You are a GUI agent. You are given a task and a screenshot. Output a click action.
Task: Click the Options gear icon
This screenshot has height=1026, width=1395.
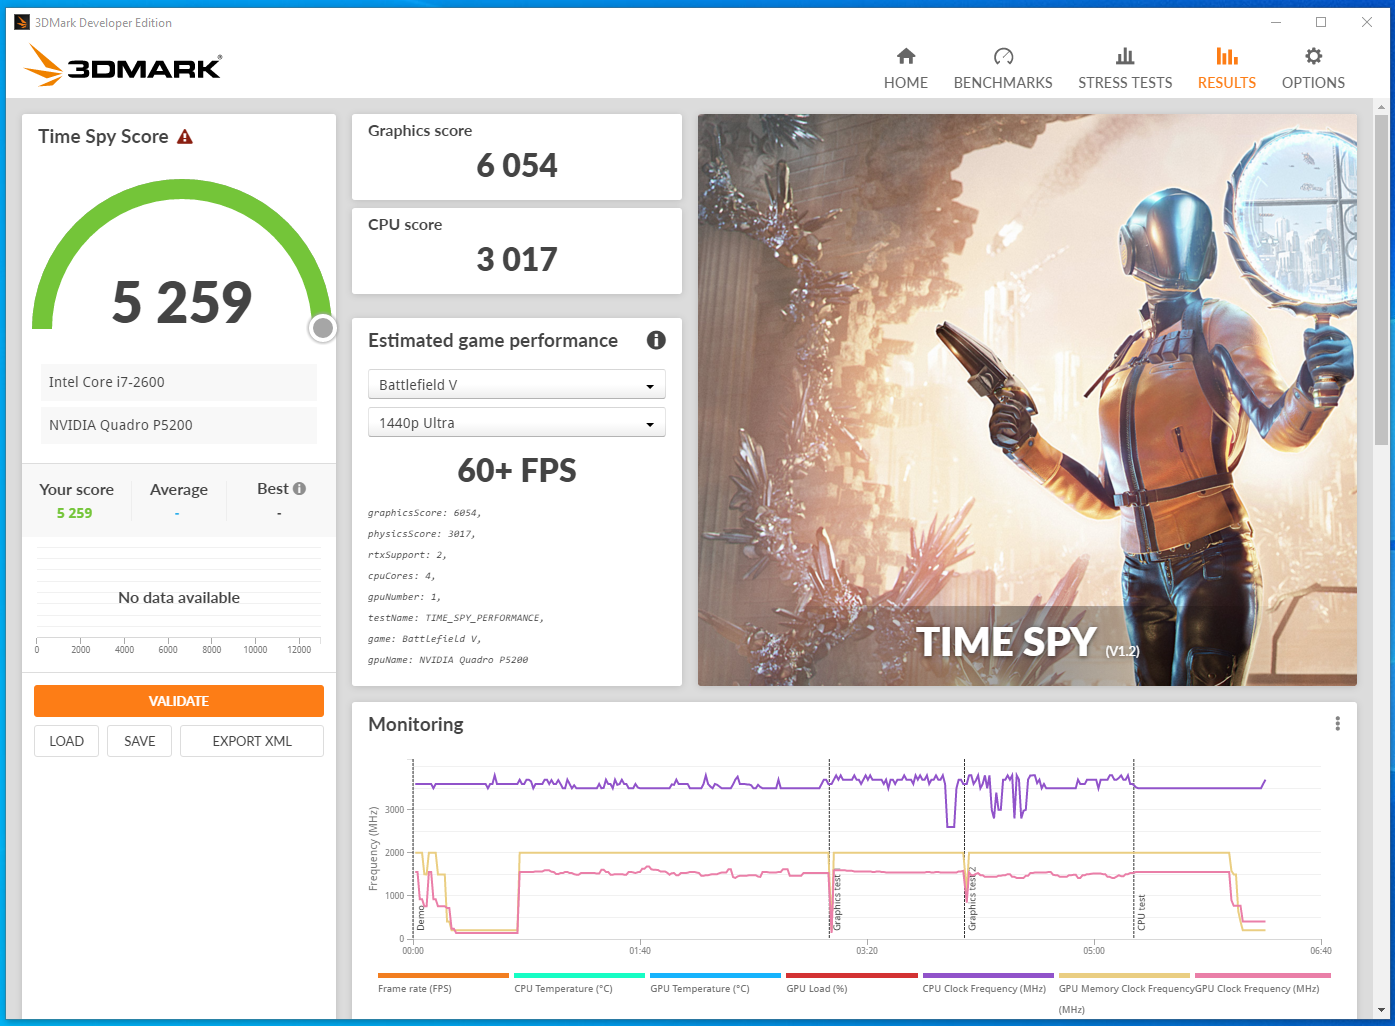click(x=1313, y=56)
